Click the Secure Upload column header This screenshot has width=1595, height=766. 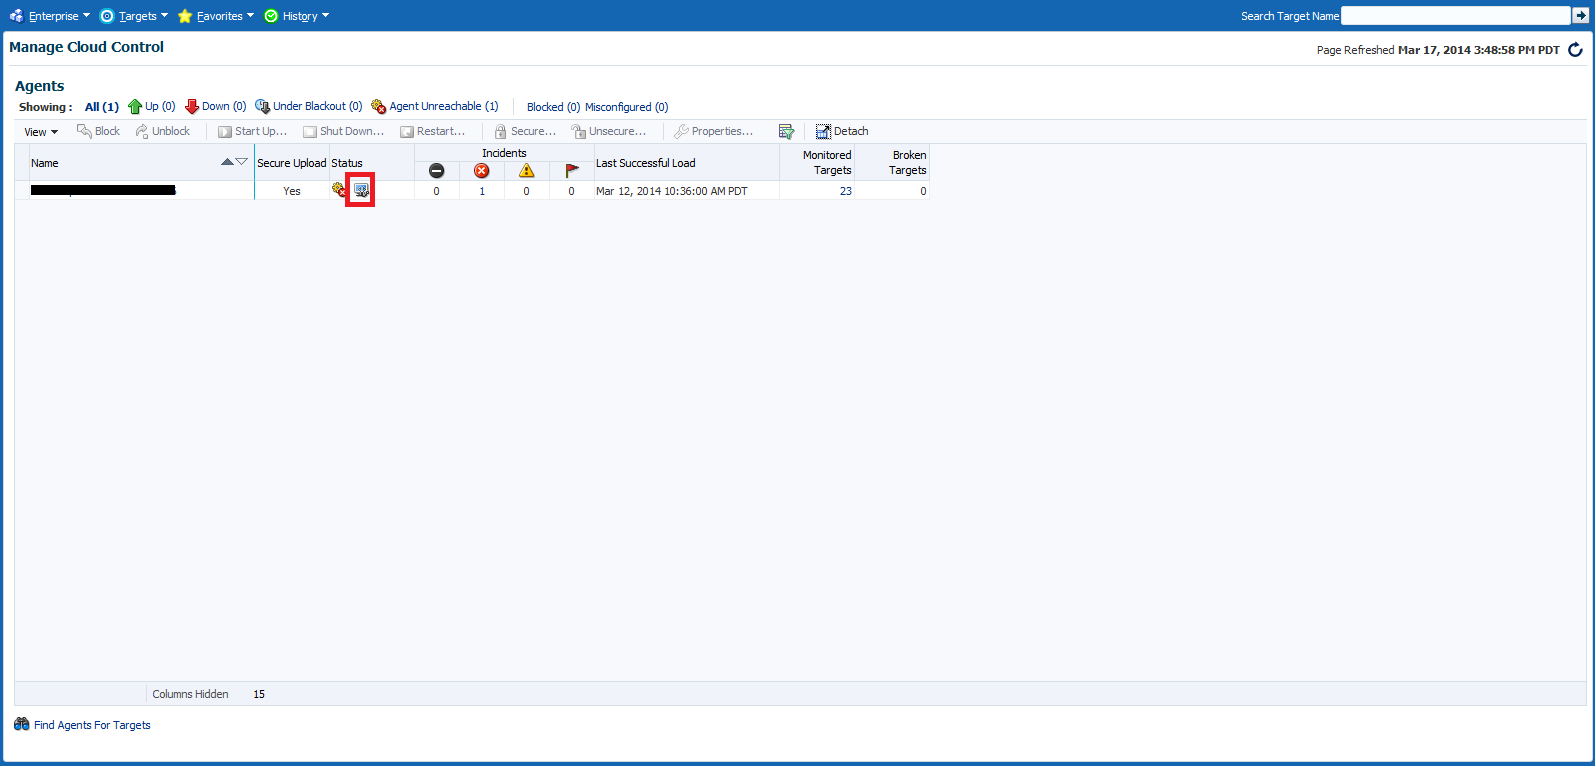click(x=292, y=163)
